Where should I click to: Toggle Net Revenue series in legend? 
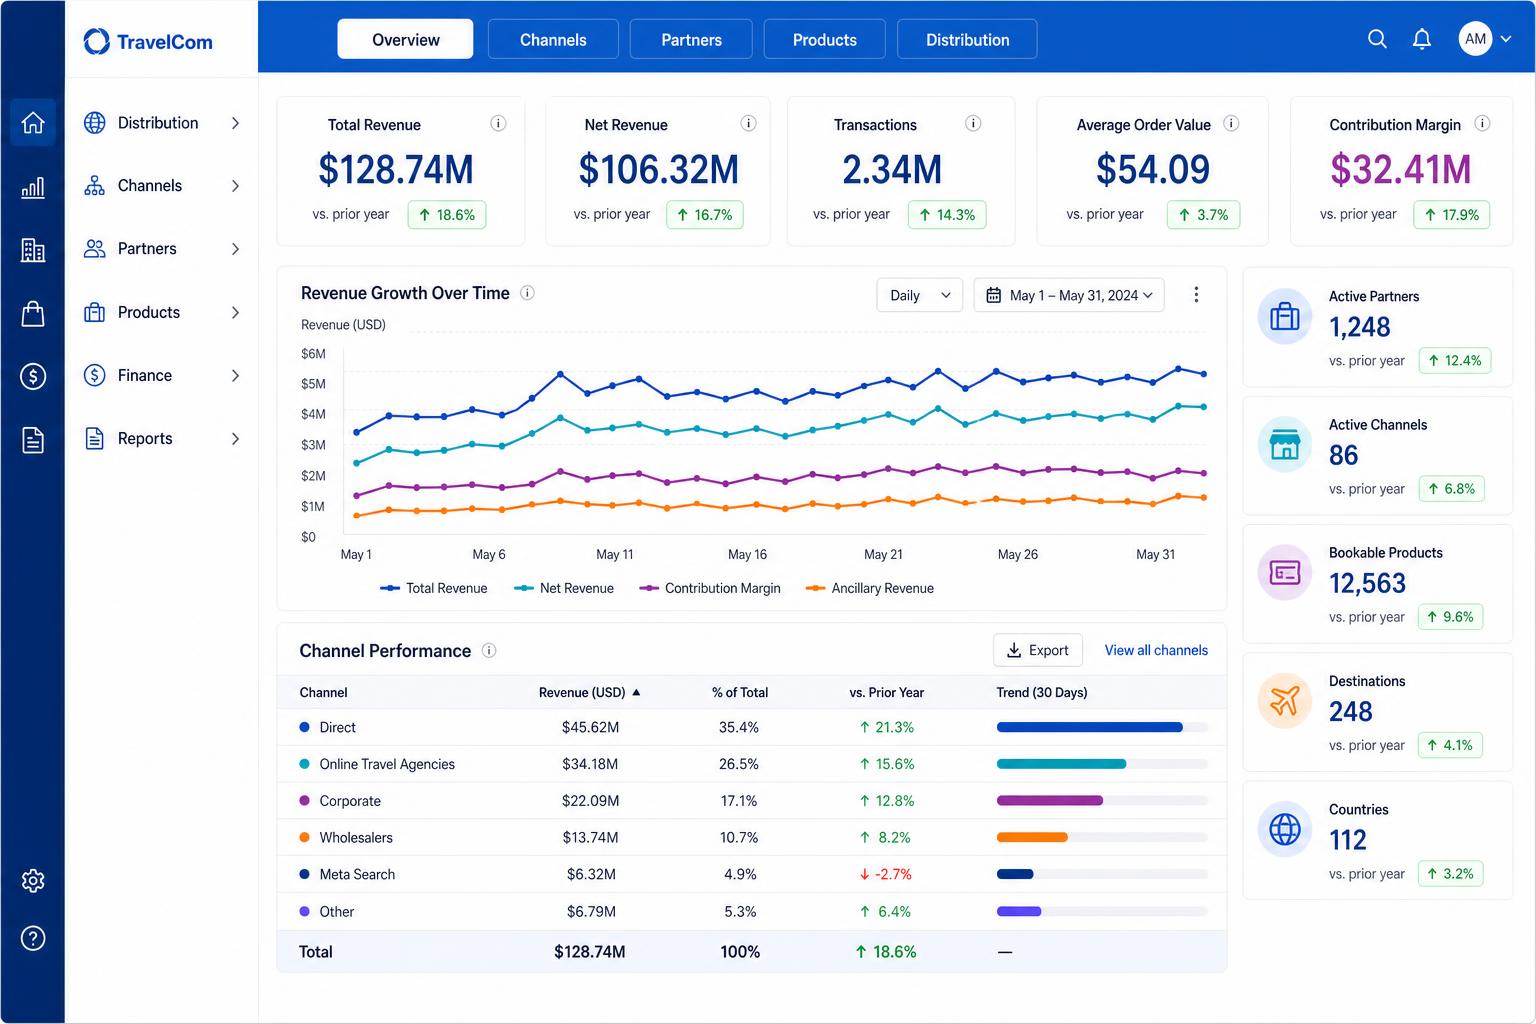(x=564, y=588)
